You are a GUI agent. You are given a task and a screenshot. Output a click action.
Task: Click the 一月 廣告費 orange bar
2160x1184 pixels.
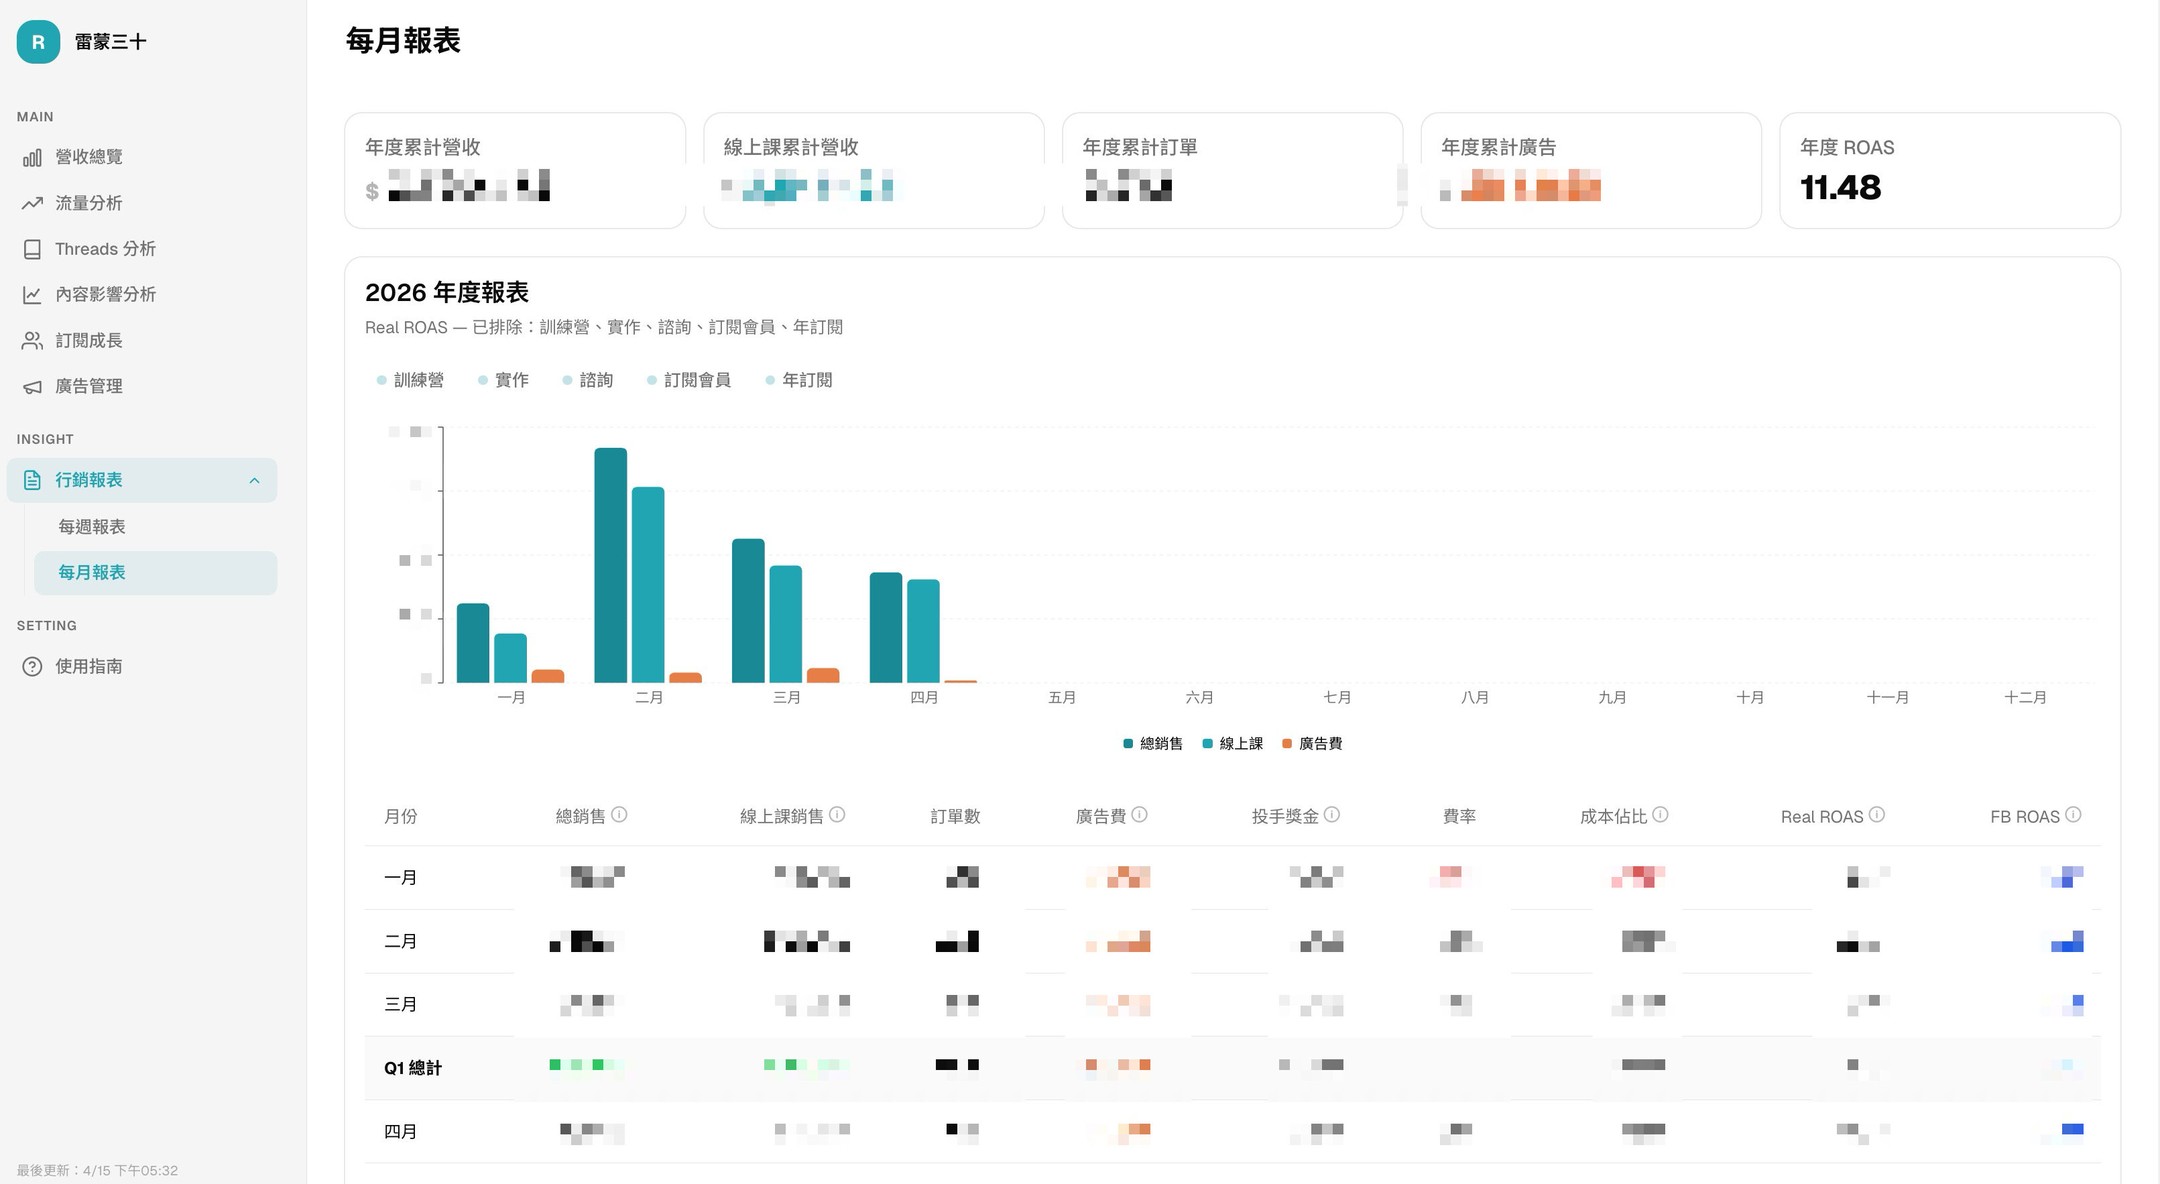548,676
